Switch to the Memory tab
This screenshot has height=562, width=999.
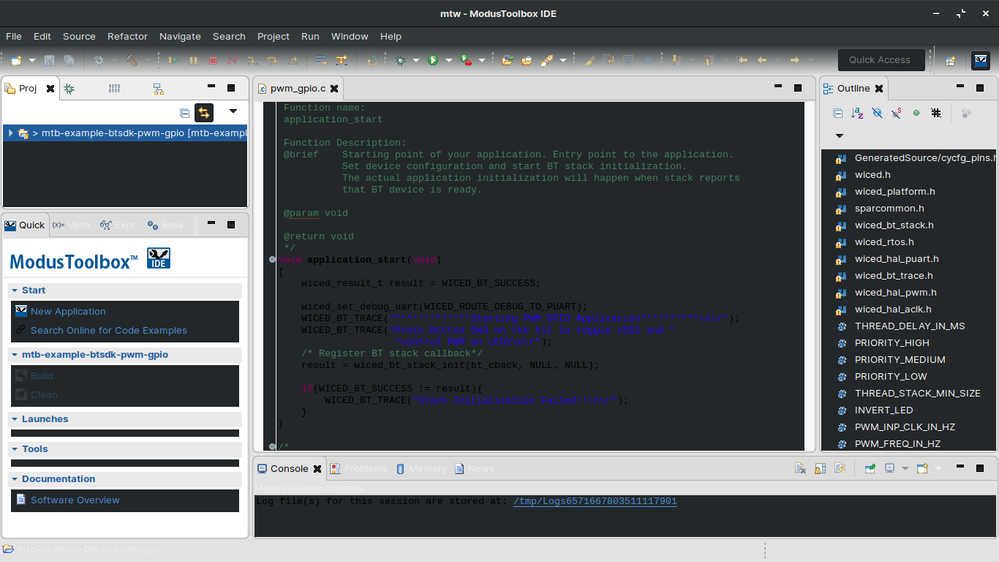[422, 468]
